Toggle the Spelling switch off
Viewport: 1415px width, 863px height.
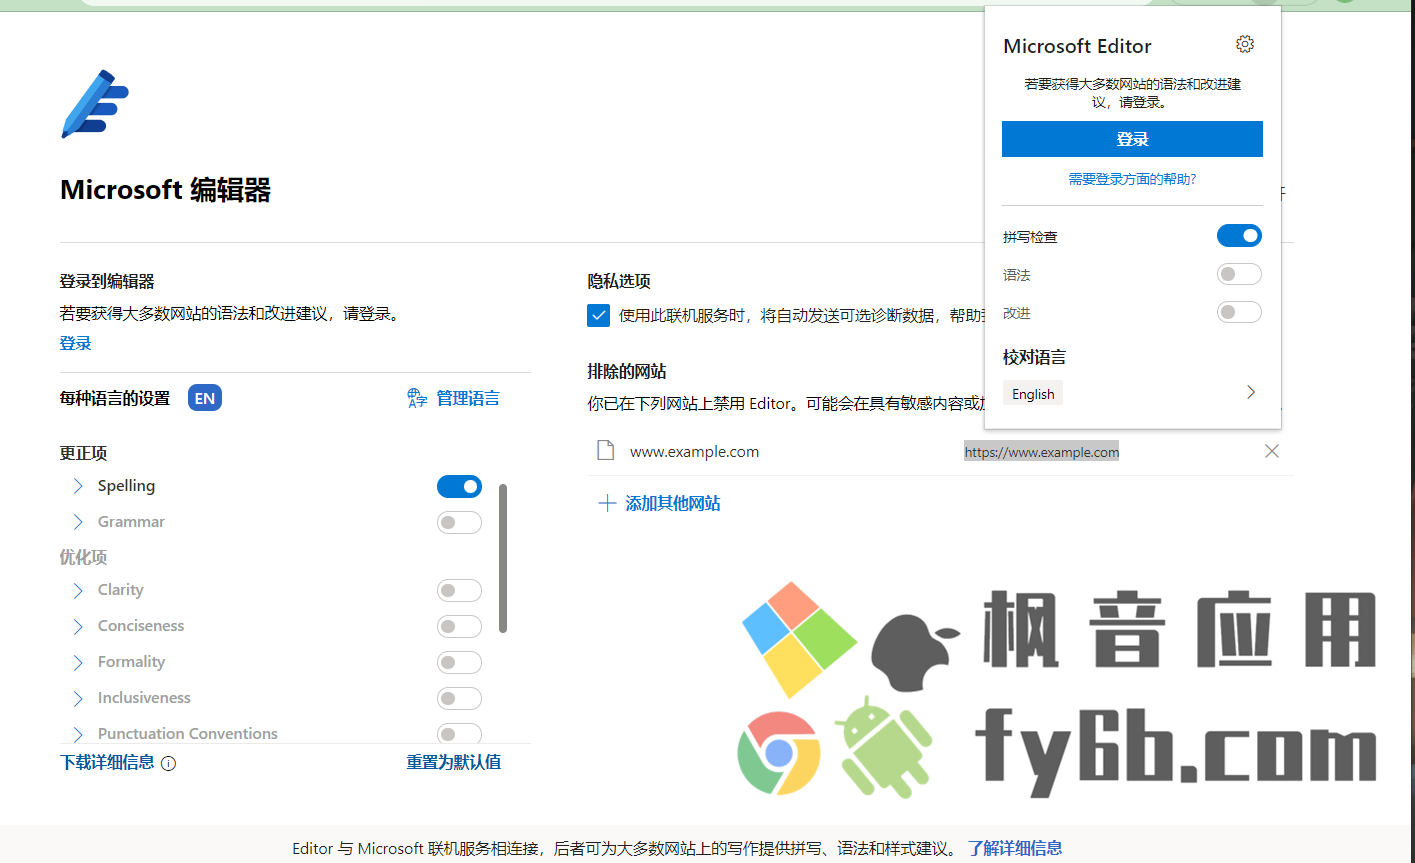[x=459, y=486]
